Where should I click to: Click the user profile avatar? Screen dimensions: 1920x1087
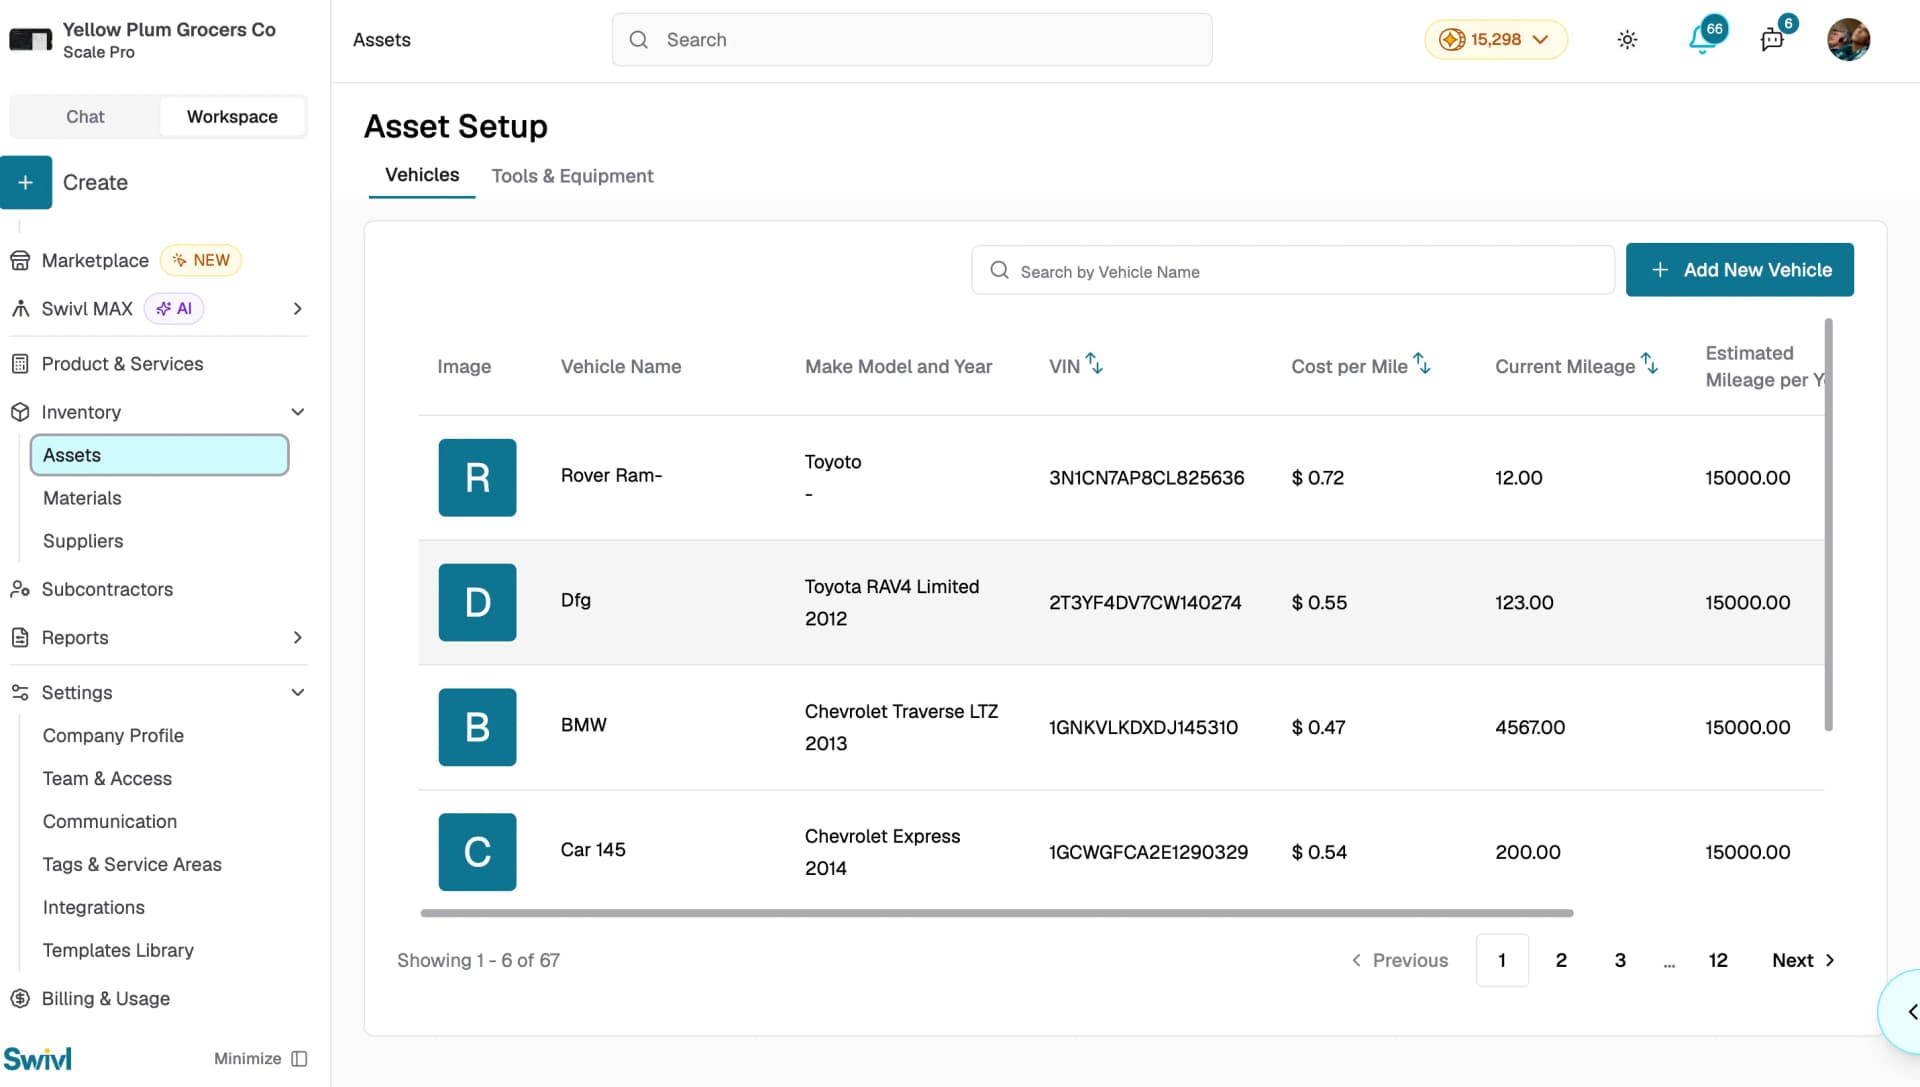pos(1848,40)
